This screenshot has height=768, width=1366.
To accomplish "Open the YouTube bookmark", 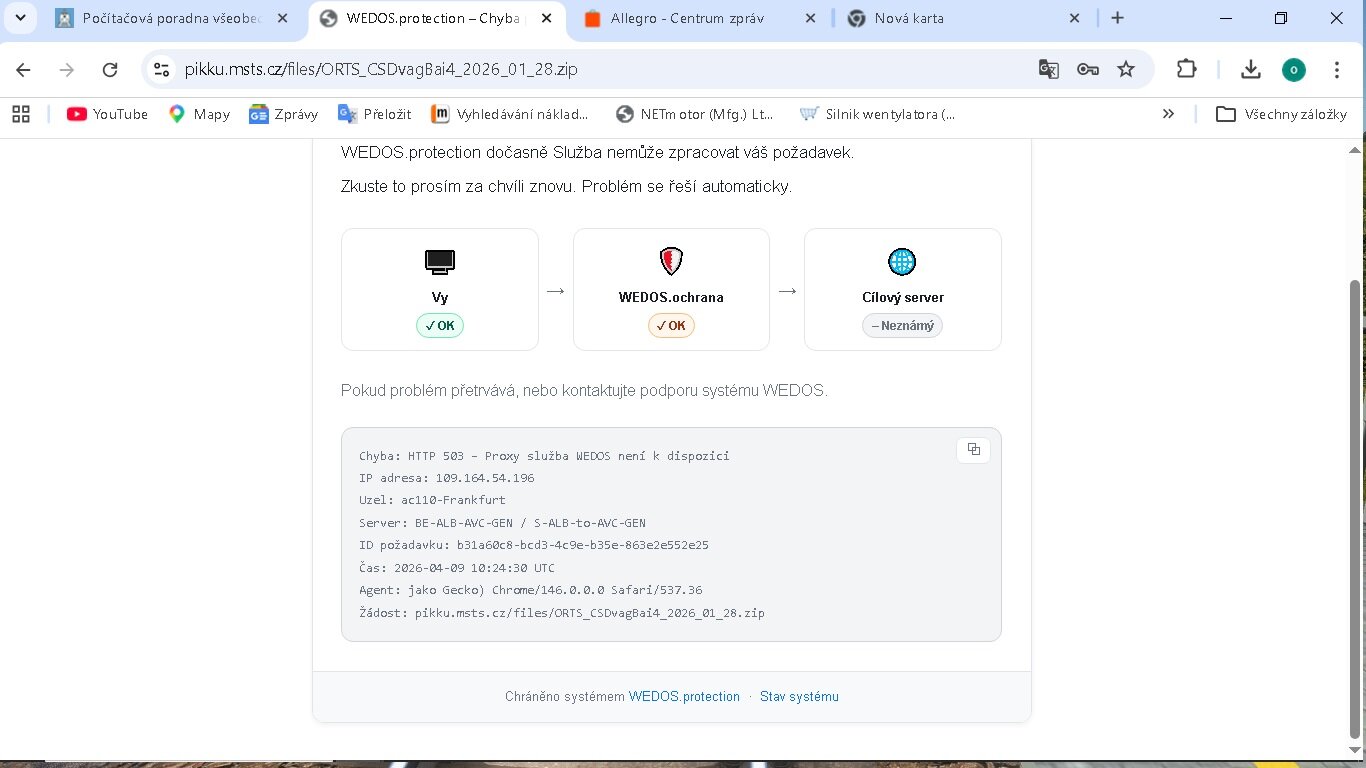I will point(107,114).
